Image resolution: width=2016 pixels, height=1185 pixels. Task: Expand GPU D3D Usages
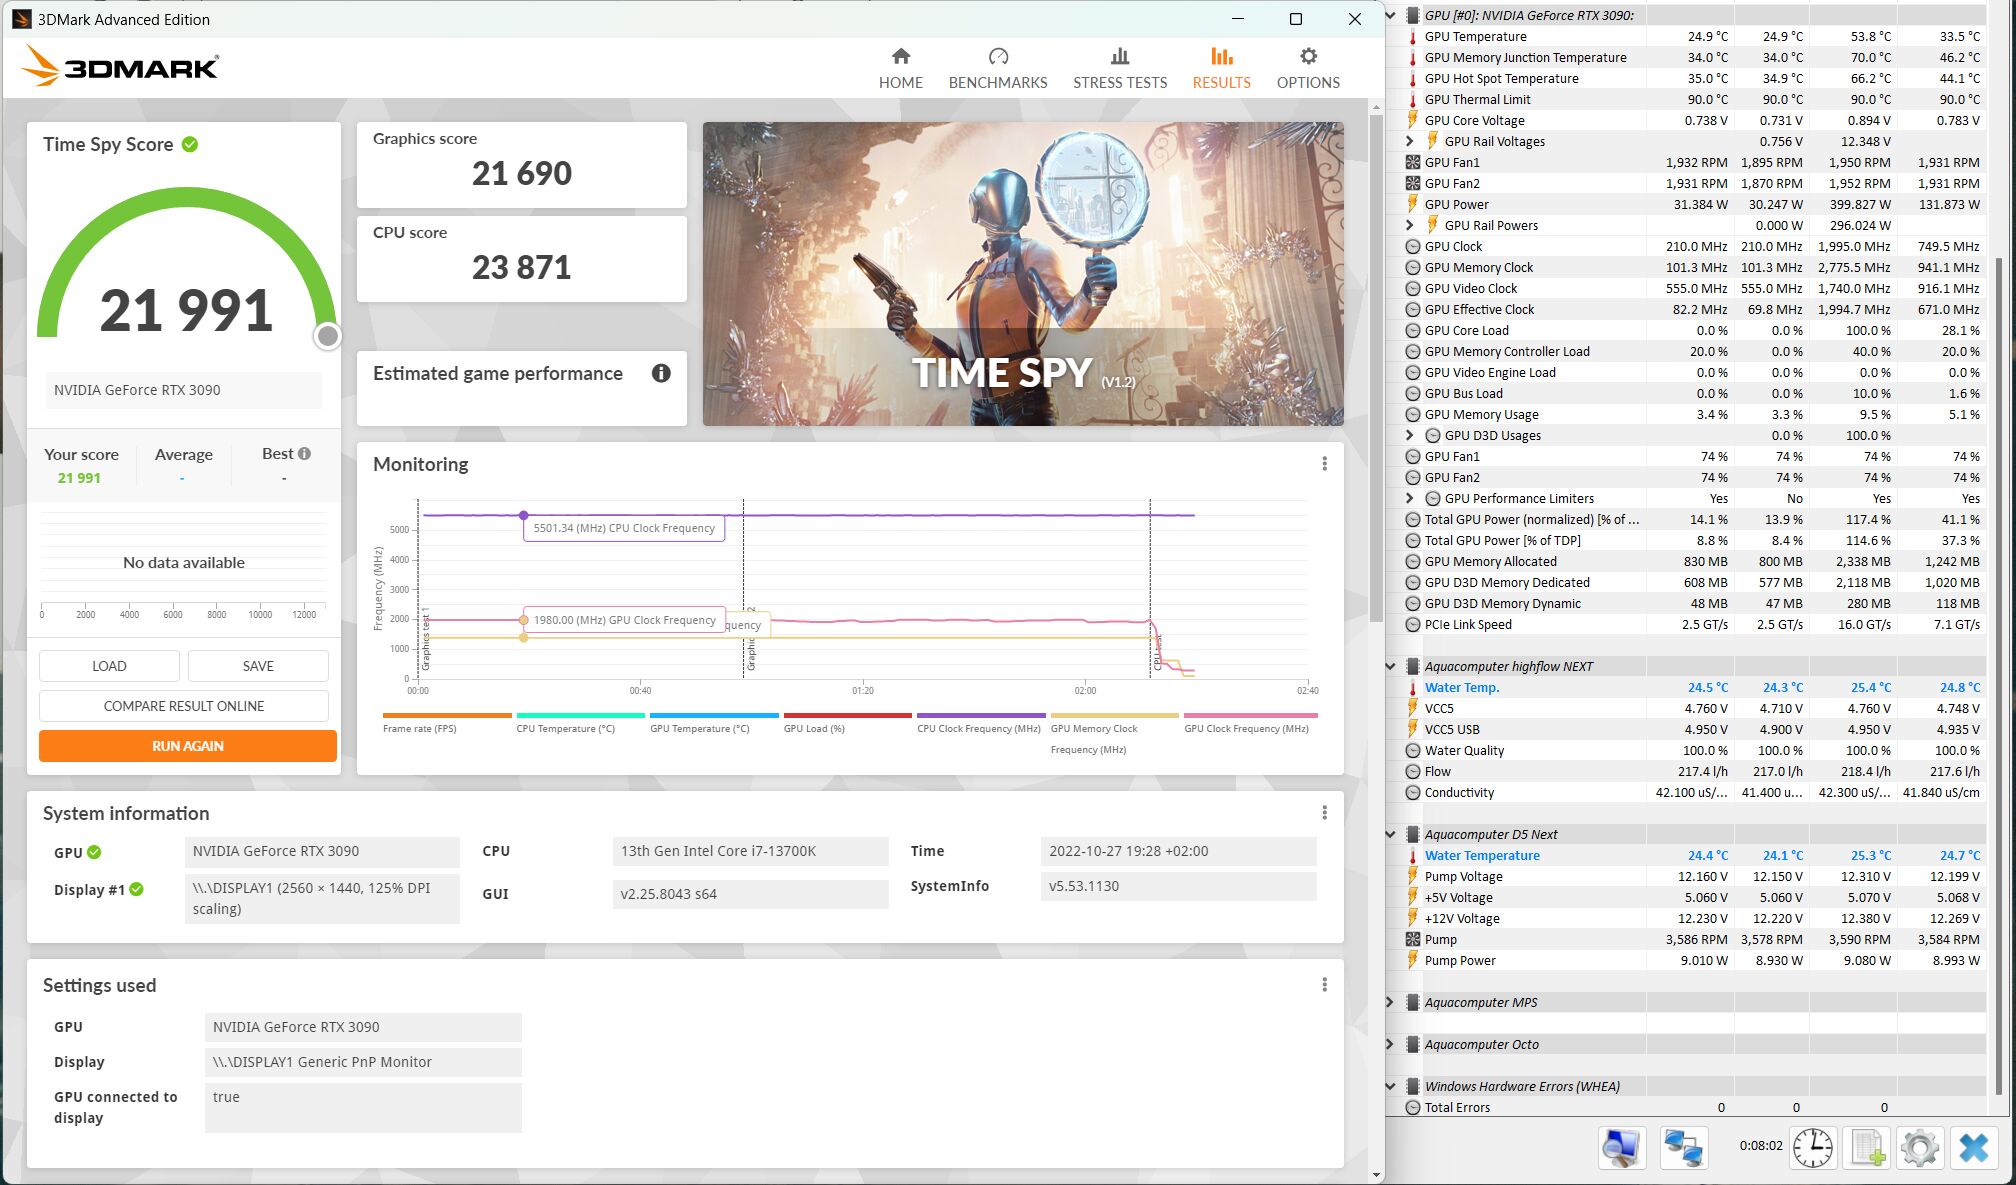(x=1410, y=435)
